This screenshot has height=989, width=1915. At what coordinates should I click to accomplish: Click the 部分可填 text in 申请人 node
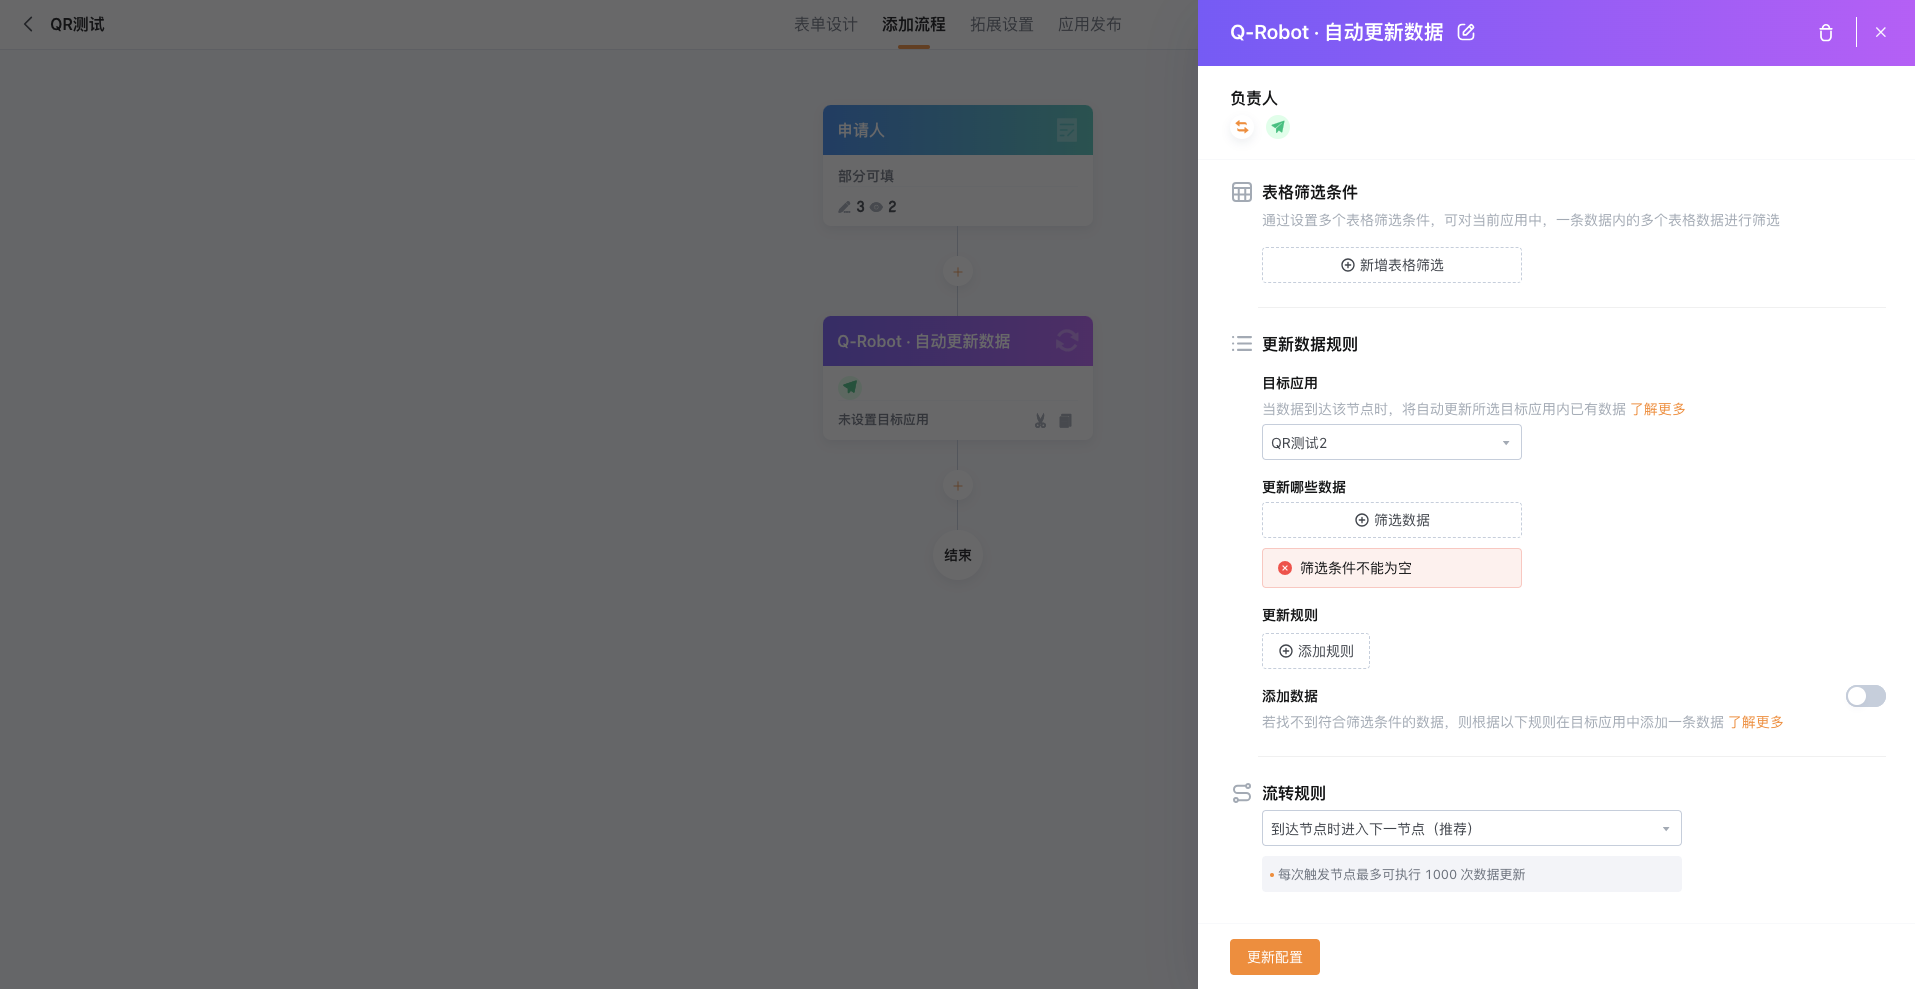pyautogui.click(x=866, y=176)
